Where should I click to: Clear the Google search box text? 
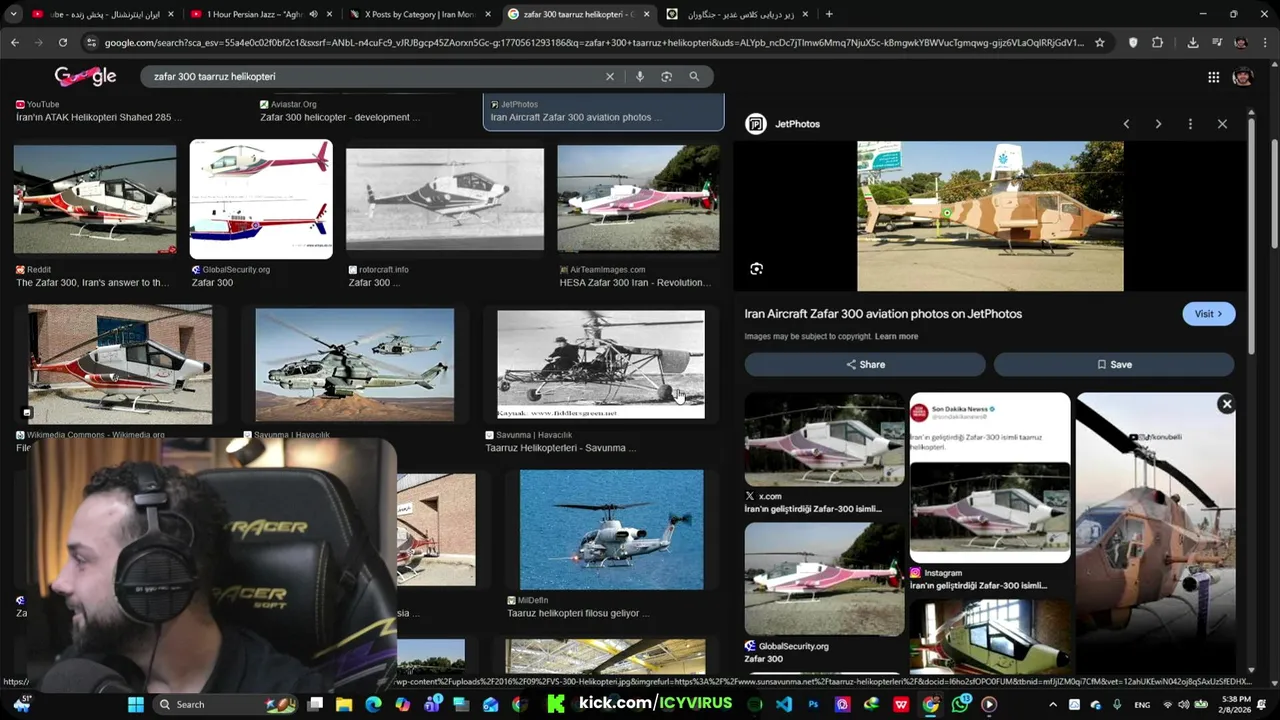pos(609,76)
